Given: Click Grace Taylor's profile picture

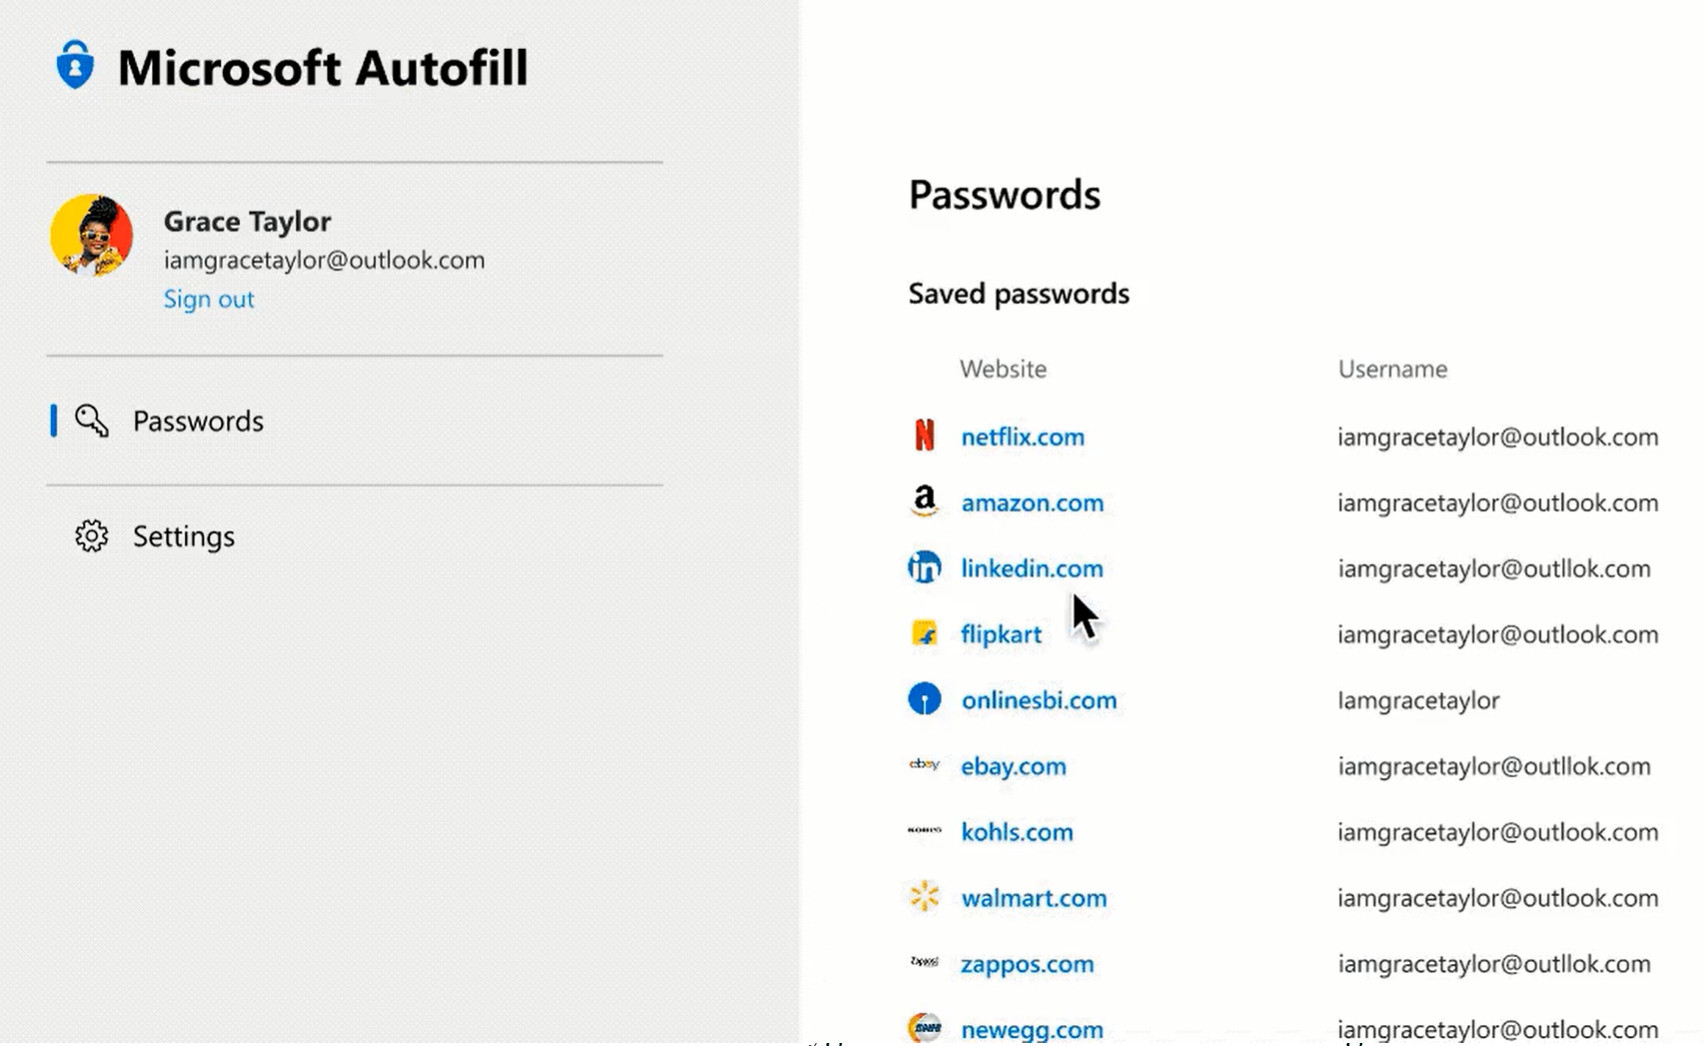Looking at the screenshot, I should click(x=92, y=236).
